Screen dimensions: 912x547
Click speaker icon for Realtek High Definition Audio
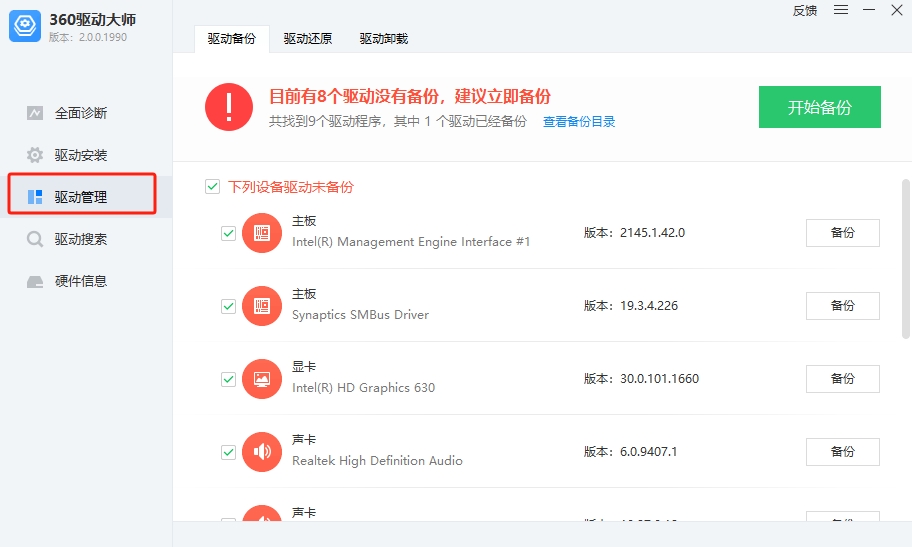pyautogui.click(x=262, y=452)
